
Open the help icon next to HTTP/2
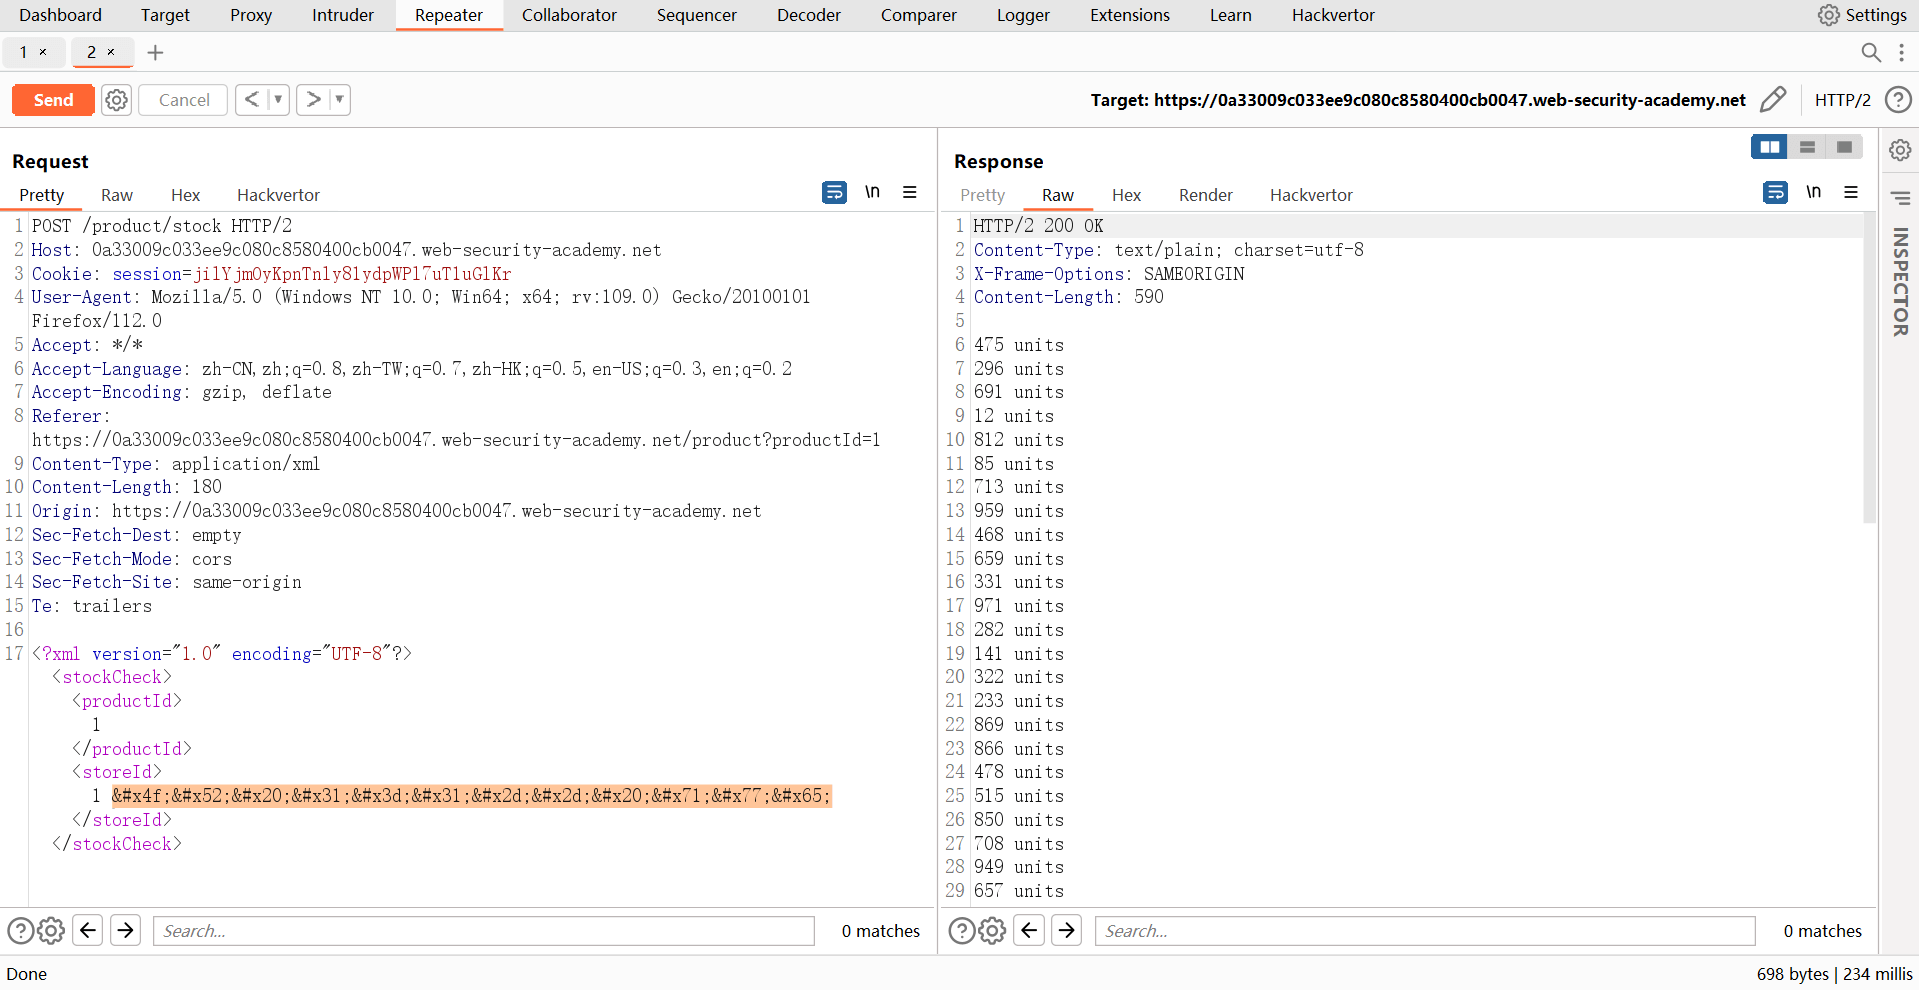(x=1897, y=100)
